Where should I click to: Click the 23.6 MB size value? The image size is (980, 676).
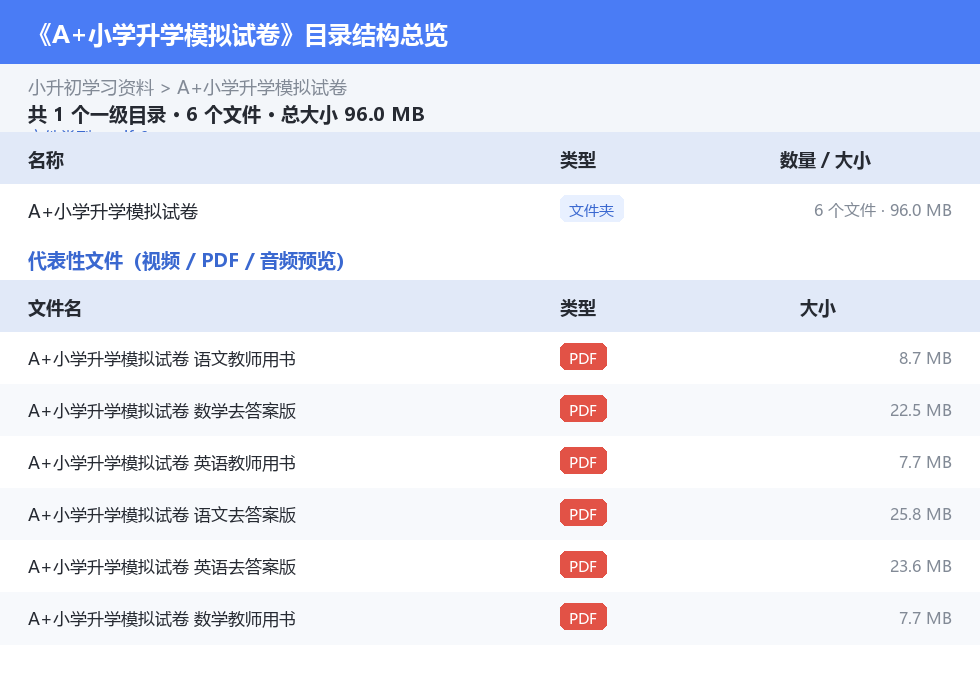tap(921, 566)
